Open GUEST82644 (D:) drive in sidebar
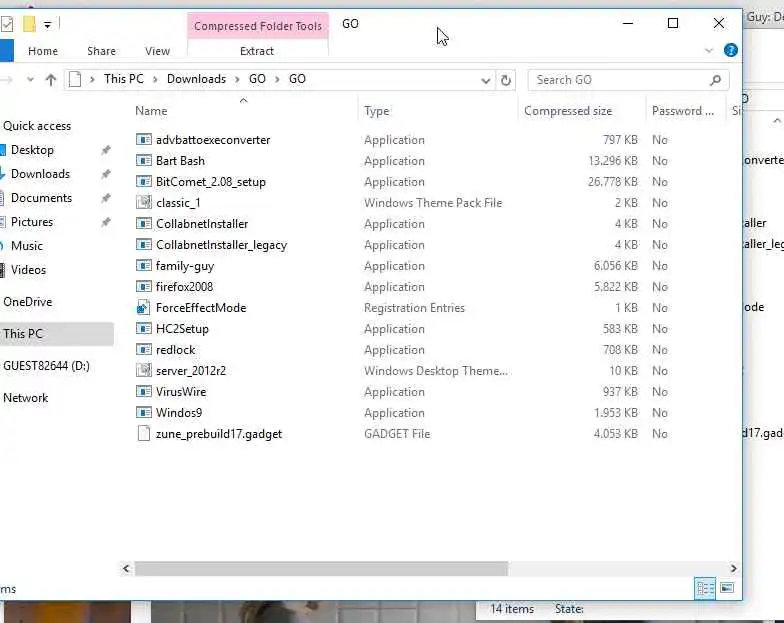 tap(46, 366)
